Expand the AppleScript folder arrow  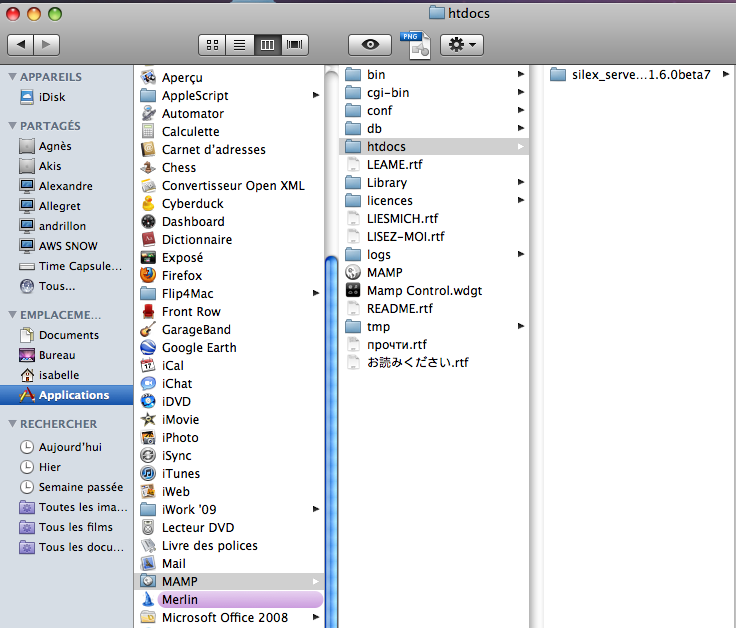pos(316,95)
